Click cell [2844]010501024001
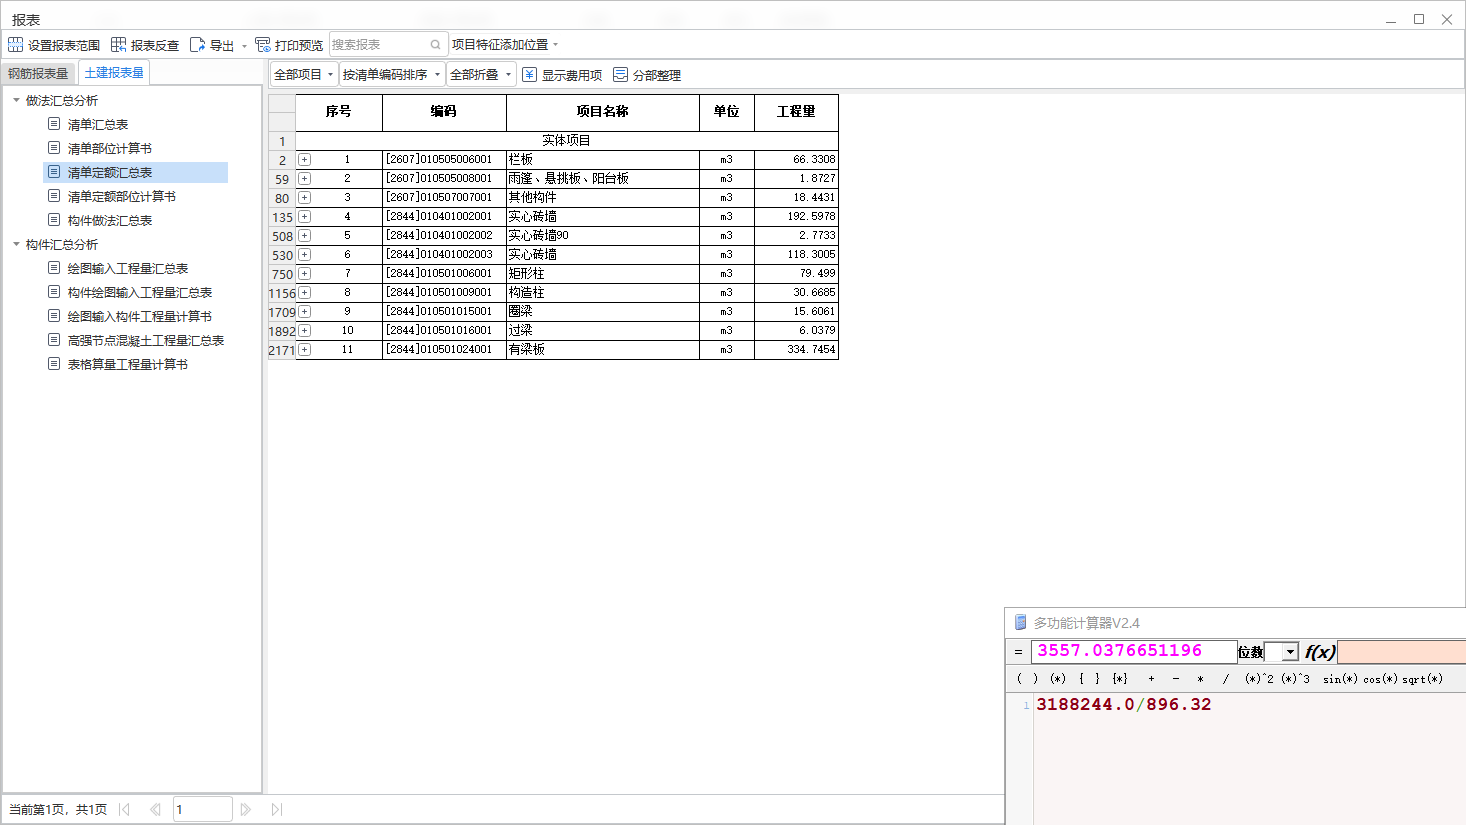The height and width of the screenshot is (825, 1466). tap(444, 350)
